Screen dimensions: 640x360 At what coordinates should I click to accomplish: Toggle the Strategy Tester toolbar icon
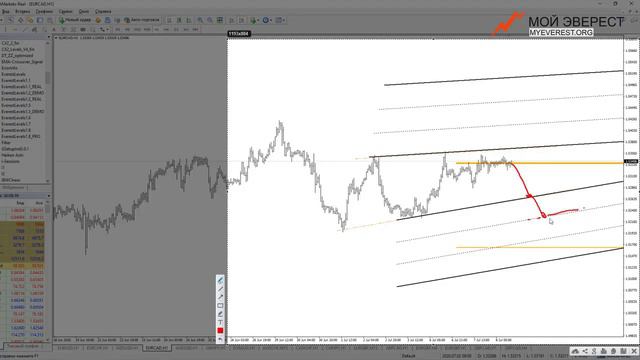pos(50,20)
